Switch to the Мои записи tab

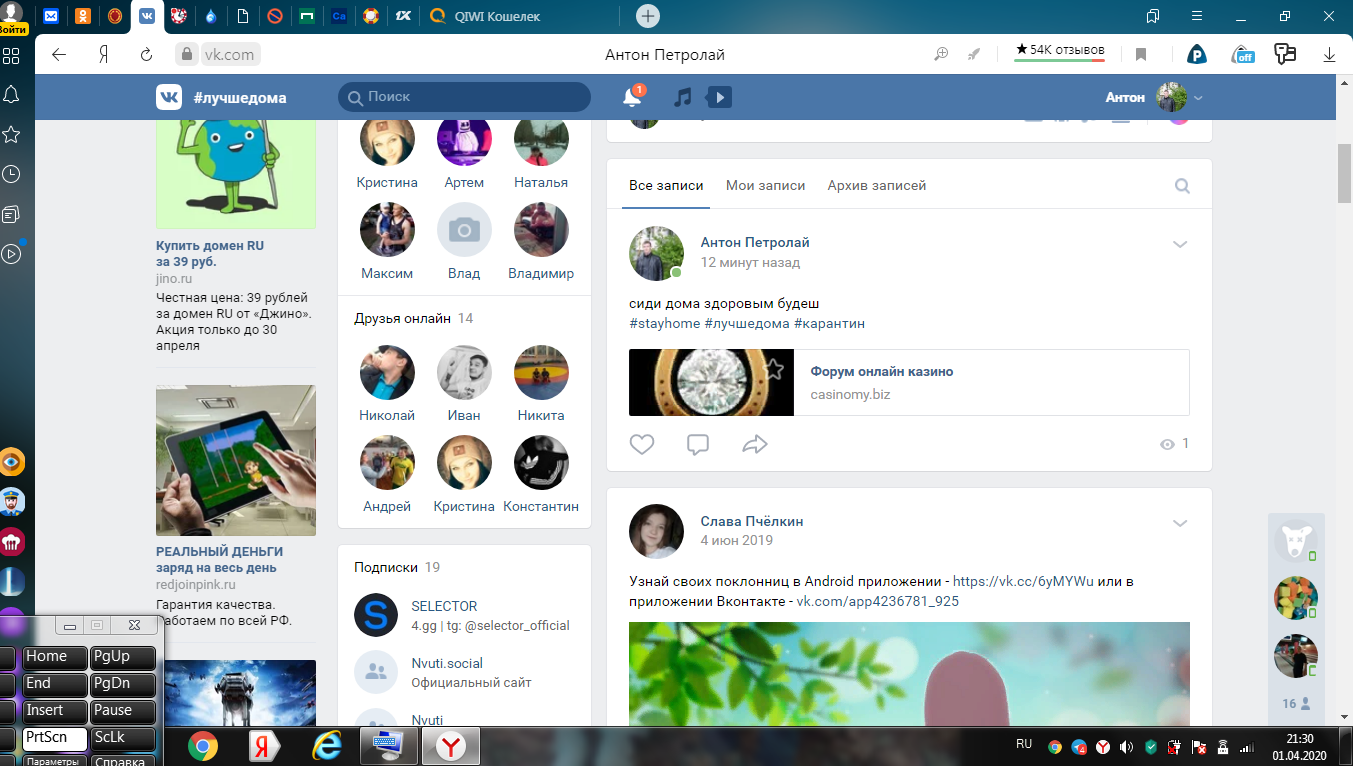pyautogui.click(x=765, y=186)
